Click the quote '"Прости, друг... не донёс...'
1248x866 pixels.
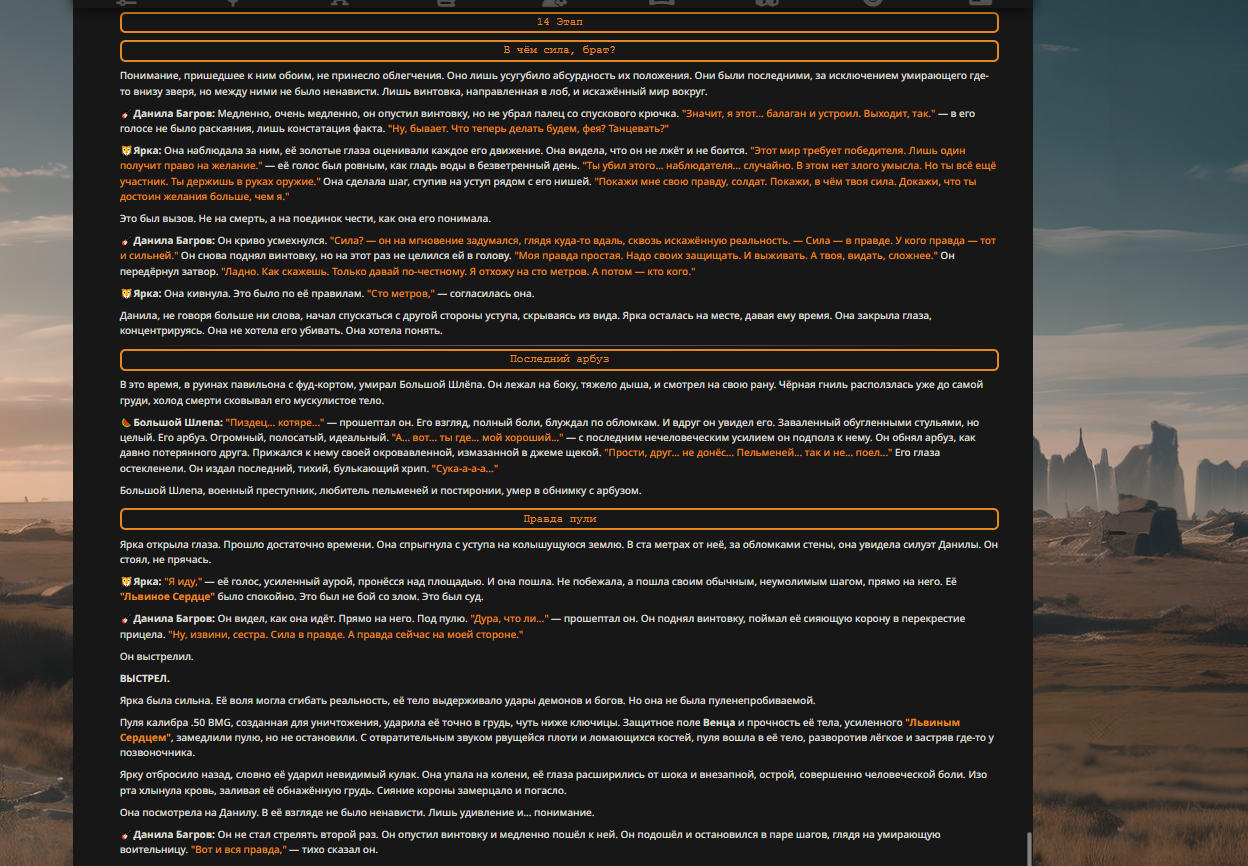(747, 453)
